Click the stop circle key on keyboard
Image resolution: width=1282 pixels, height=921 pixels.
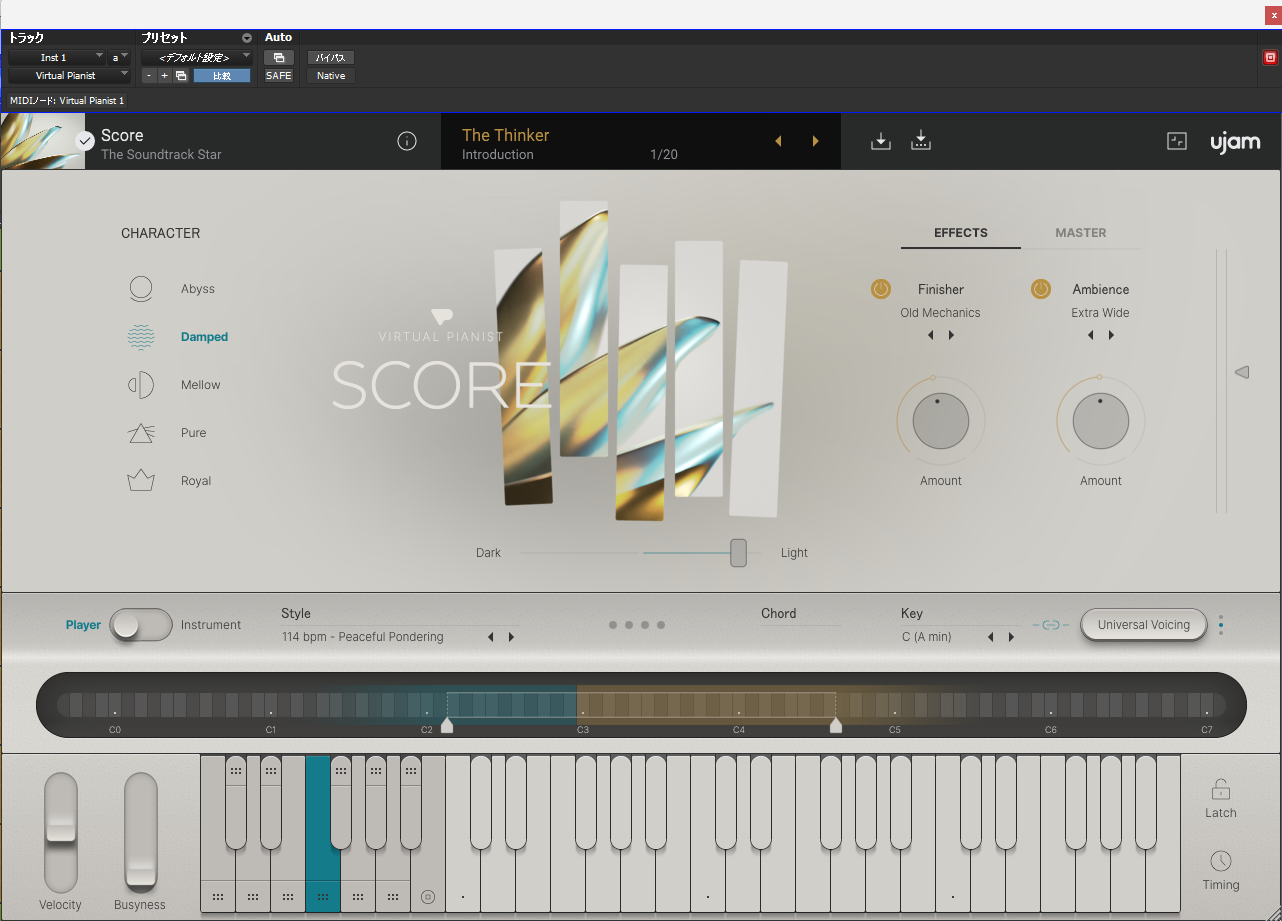[x=428, y=897]
